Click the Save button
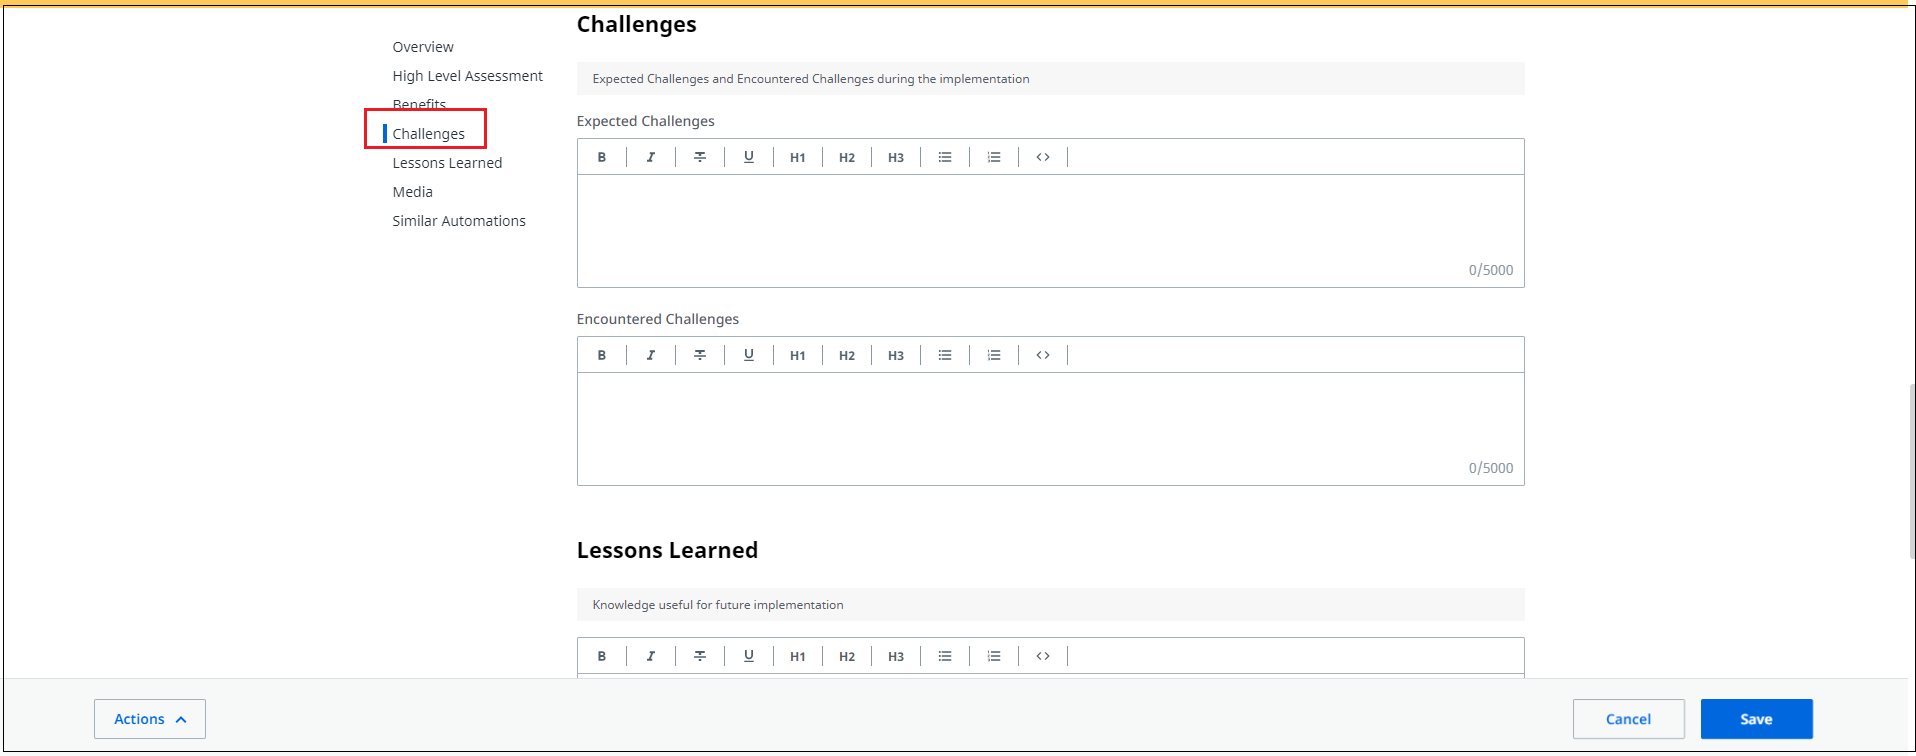The height and width of the screenshot is (756, 1916). (1757, 719)
